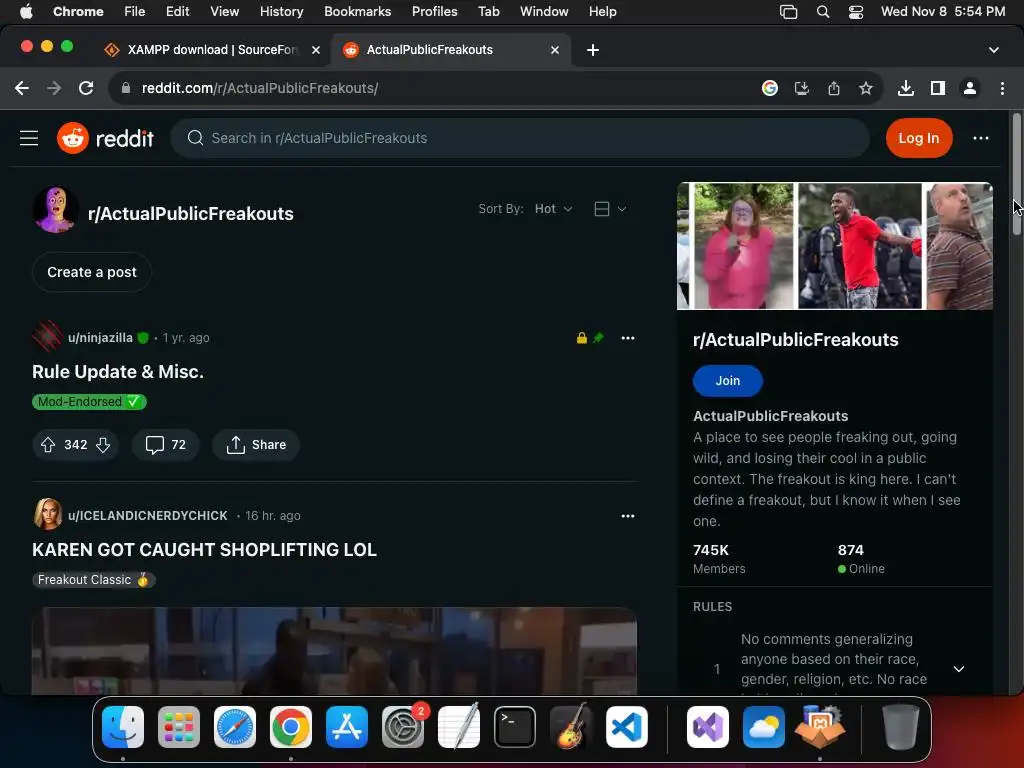This screenshot has height=768, width=1024.
Task: Open the u/ICELANDICNERDYCHICK profile link
Action: point(148,516)
